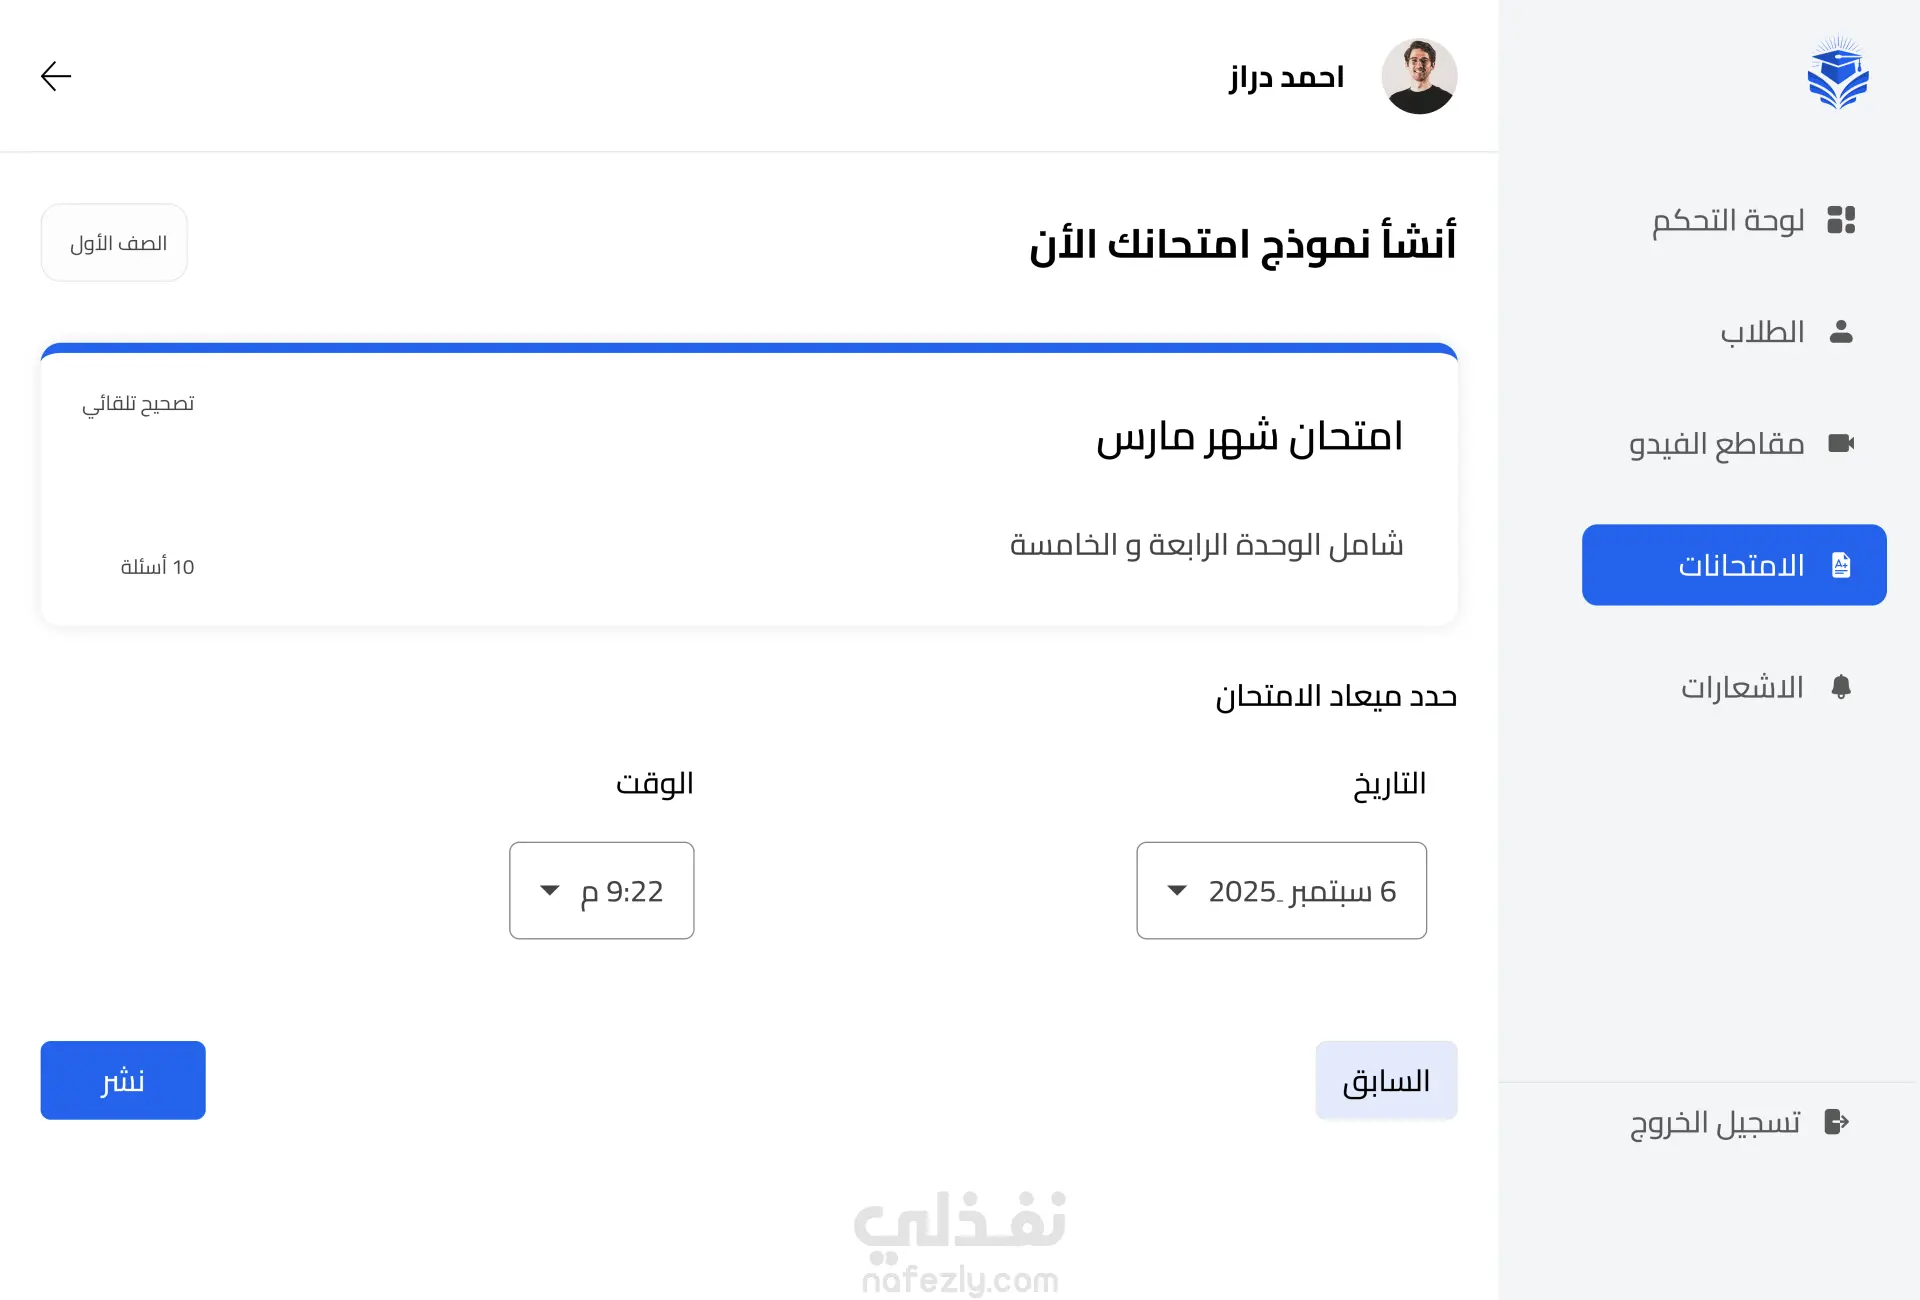Select the students person icon

1841,332
